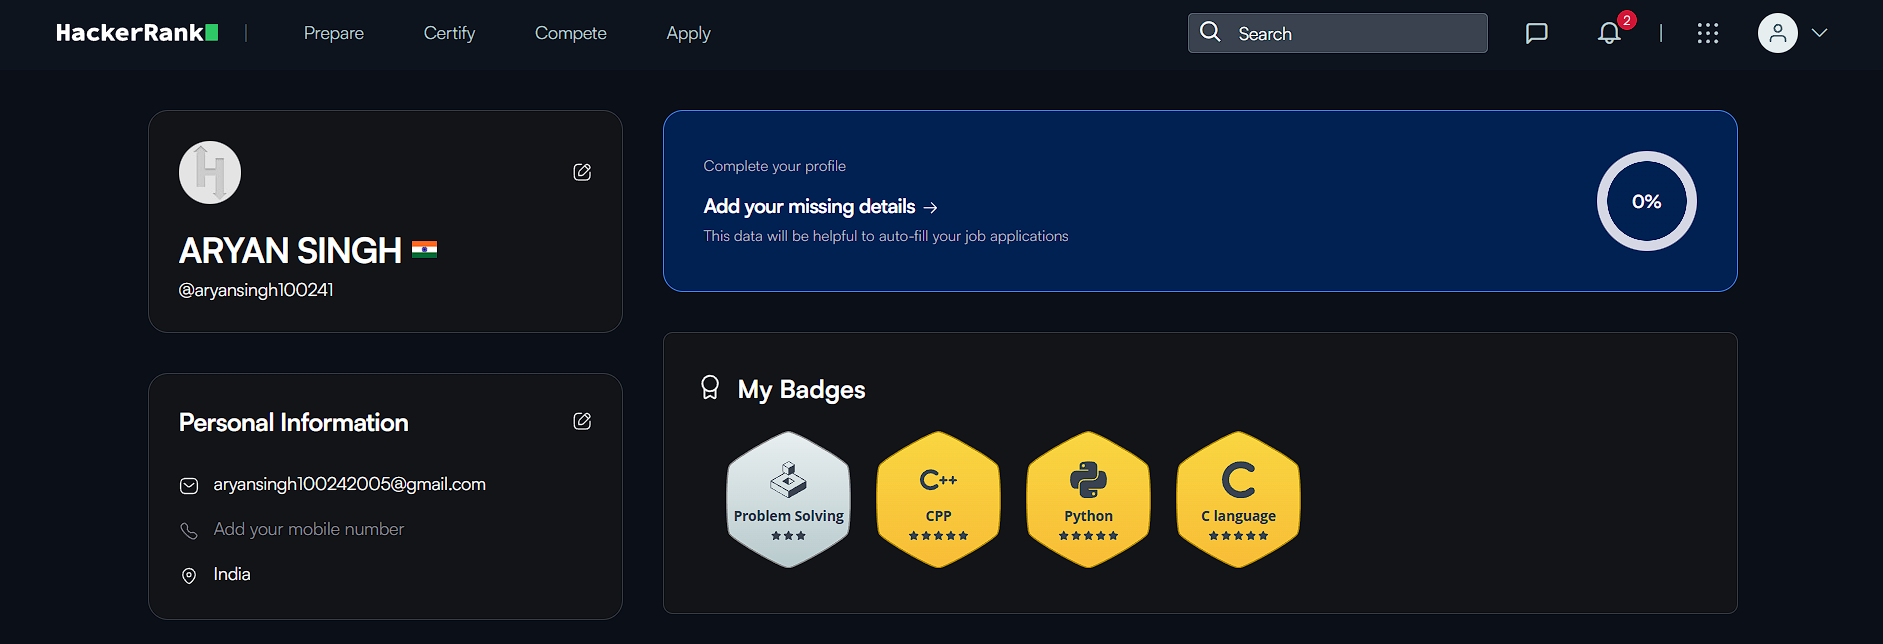Click the profile picture placeholder
The height and width of the screenshot is (644, 1883).
point(210,172)
